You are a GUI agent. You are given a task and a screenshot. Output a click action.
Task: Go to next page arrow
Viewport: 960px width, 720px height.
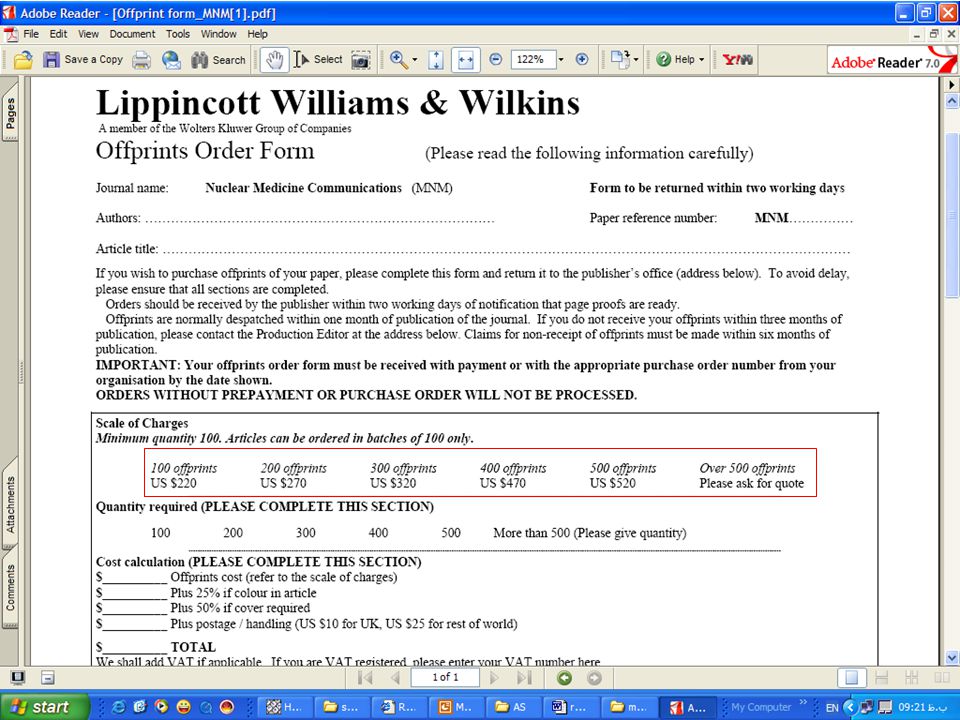pos(494,678)
